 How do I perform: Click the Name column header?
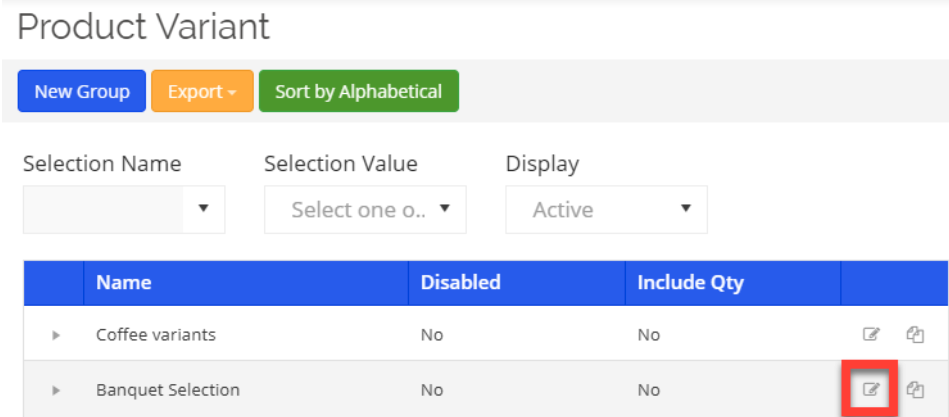[x=124, y=283]
